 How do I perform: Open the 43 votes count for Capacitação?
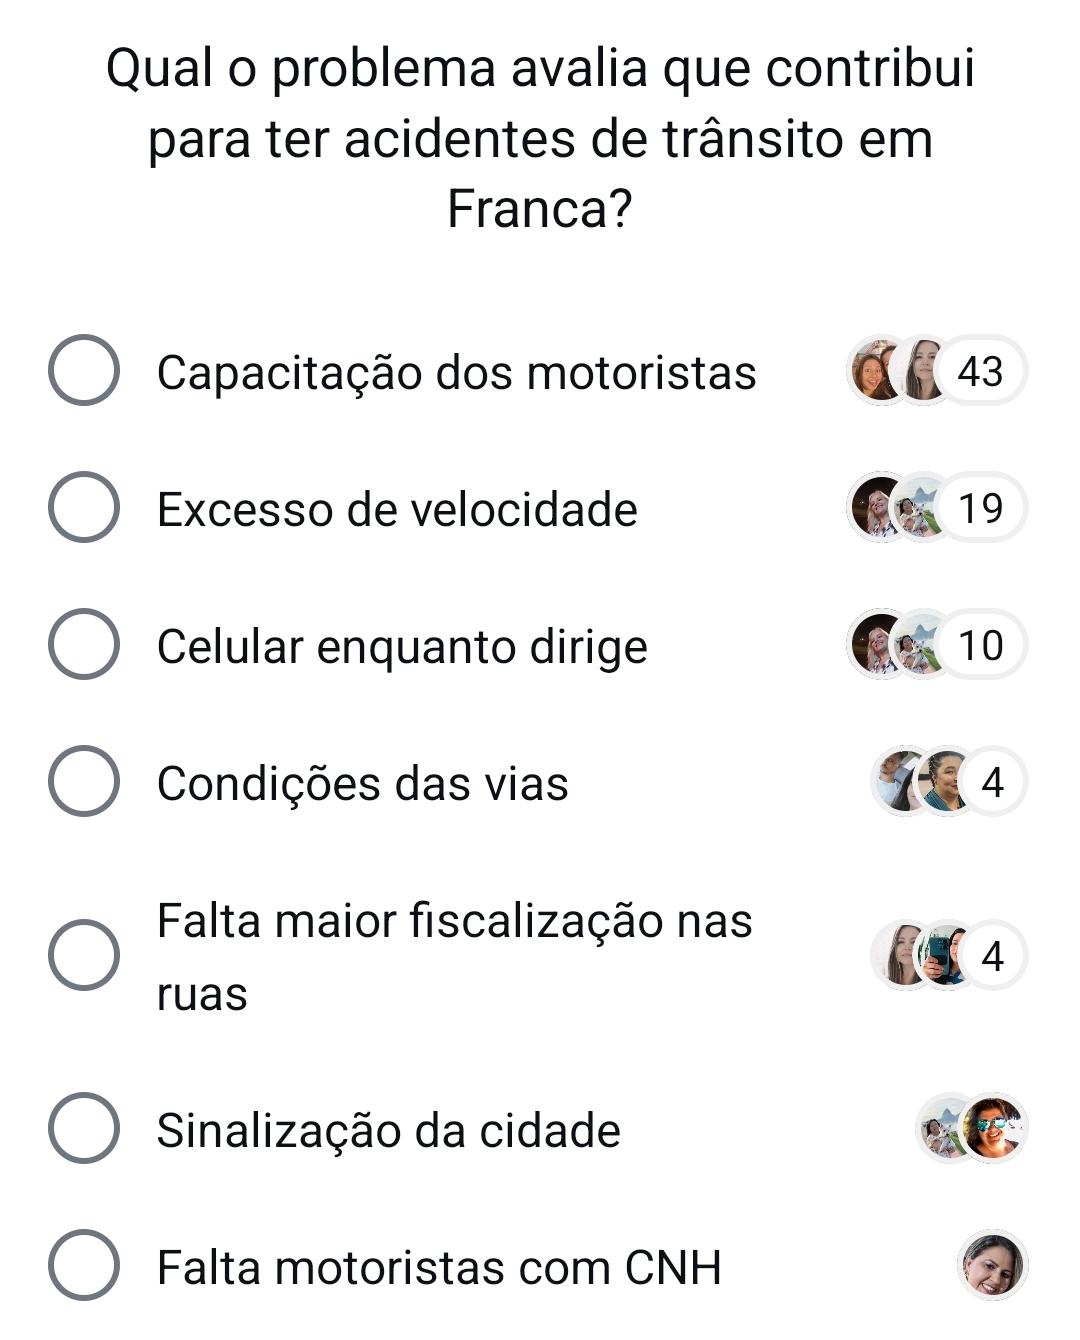tap(980, 371)
